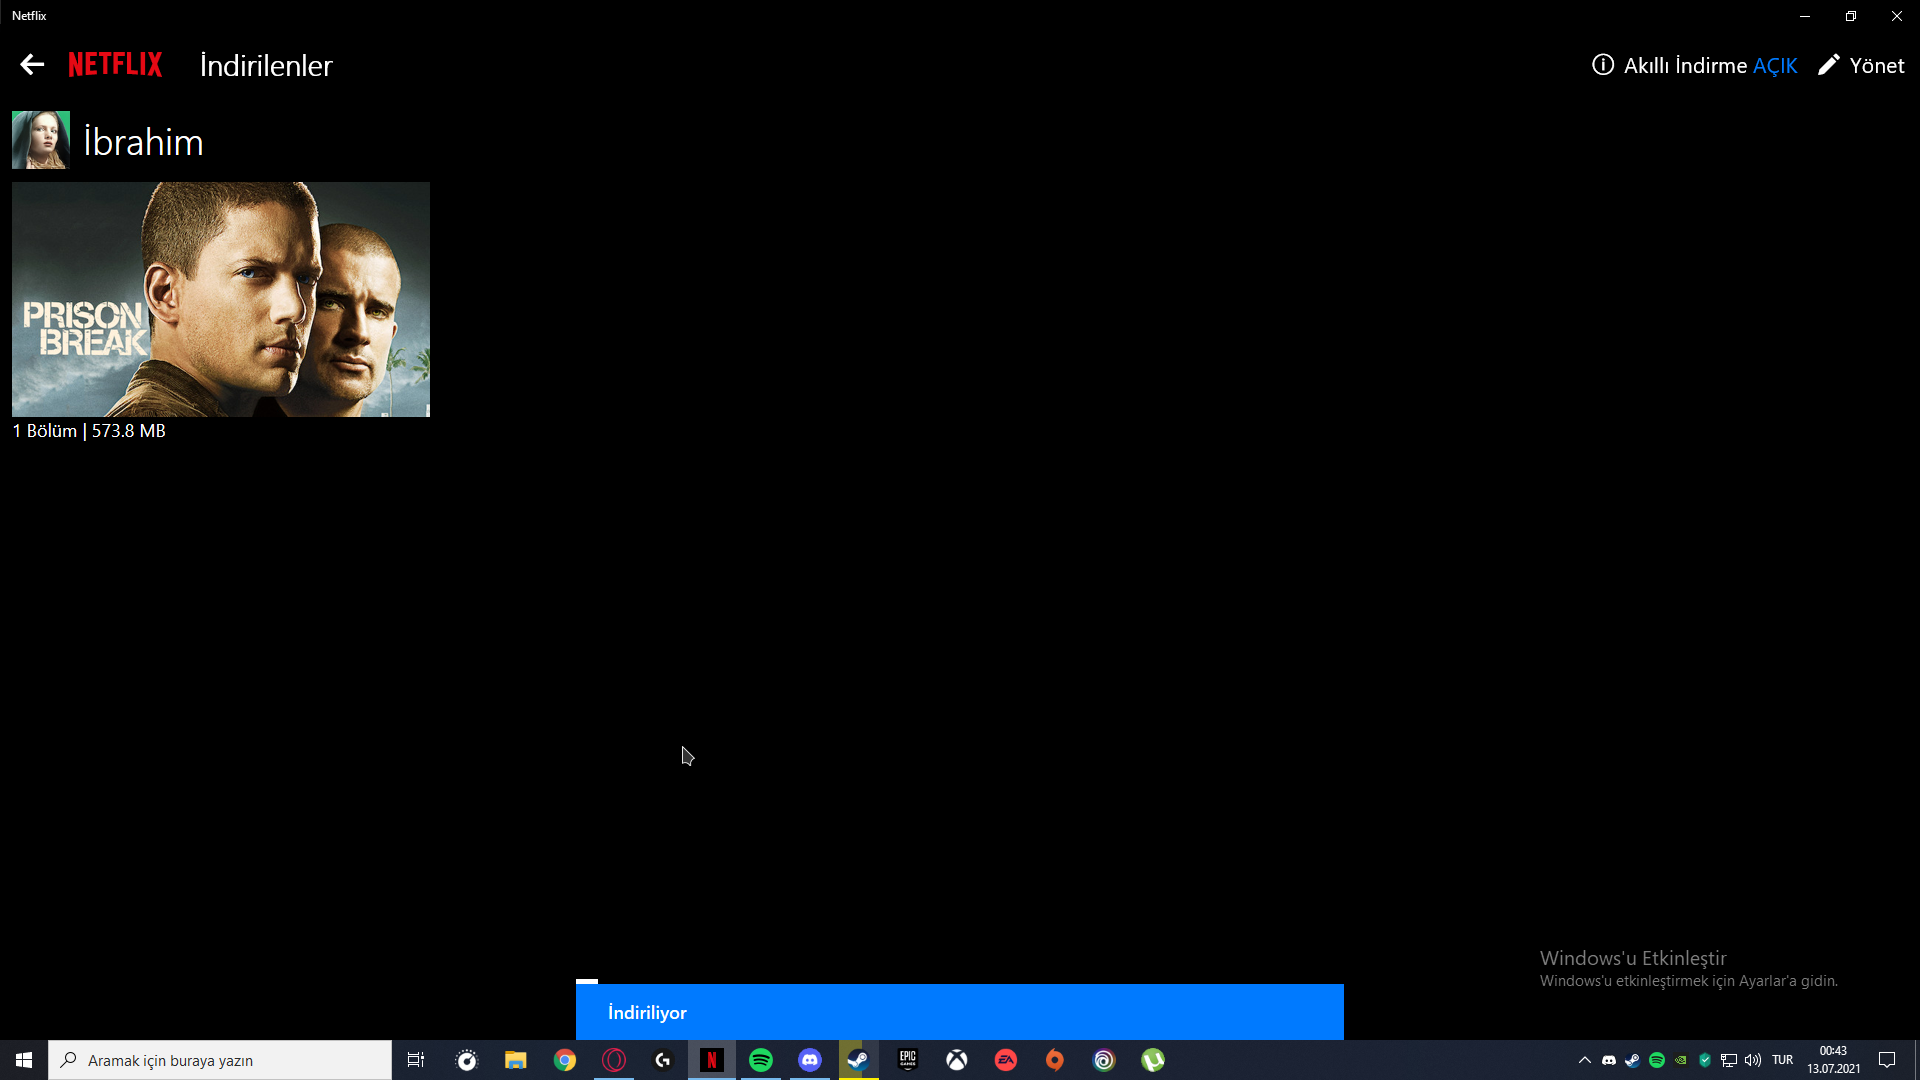The width and height of the screenshot is (1920, 1080).
Task: Expand hidden system tray icons
Action: coord(1584,1060)
